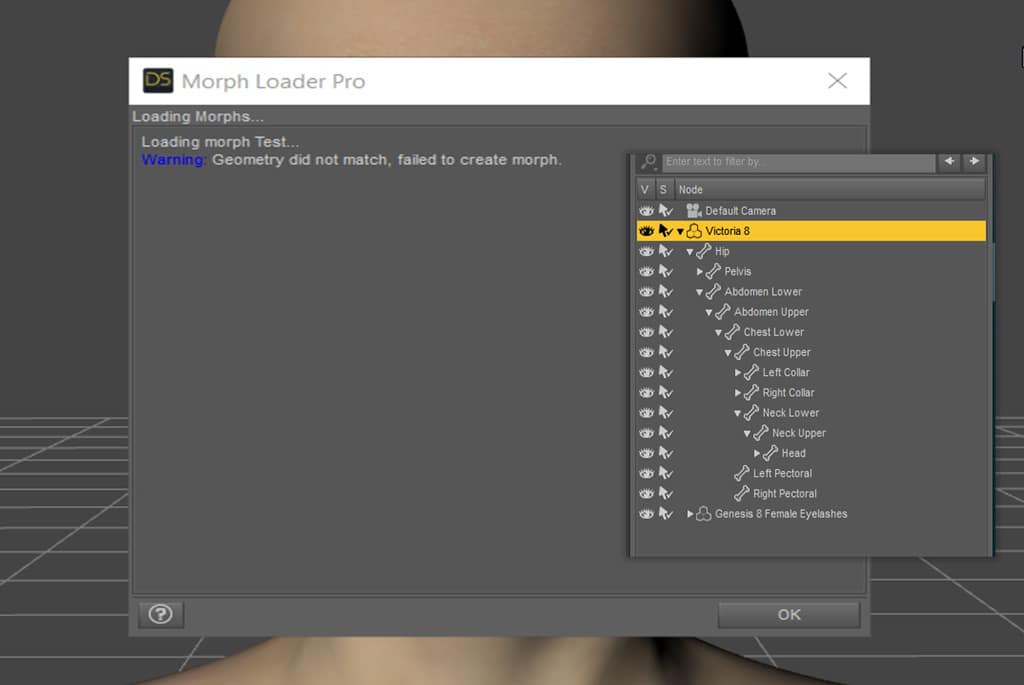Toggle visibility of Default Camera
The width and height of the screenshot is (1024, 685).
[646, 211]
